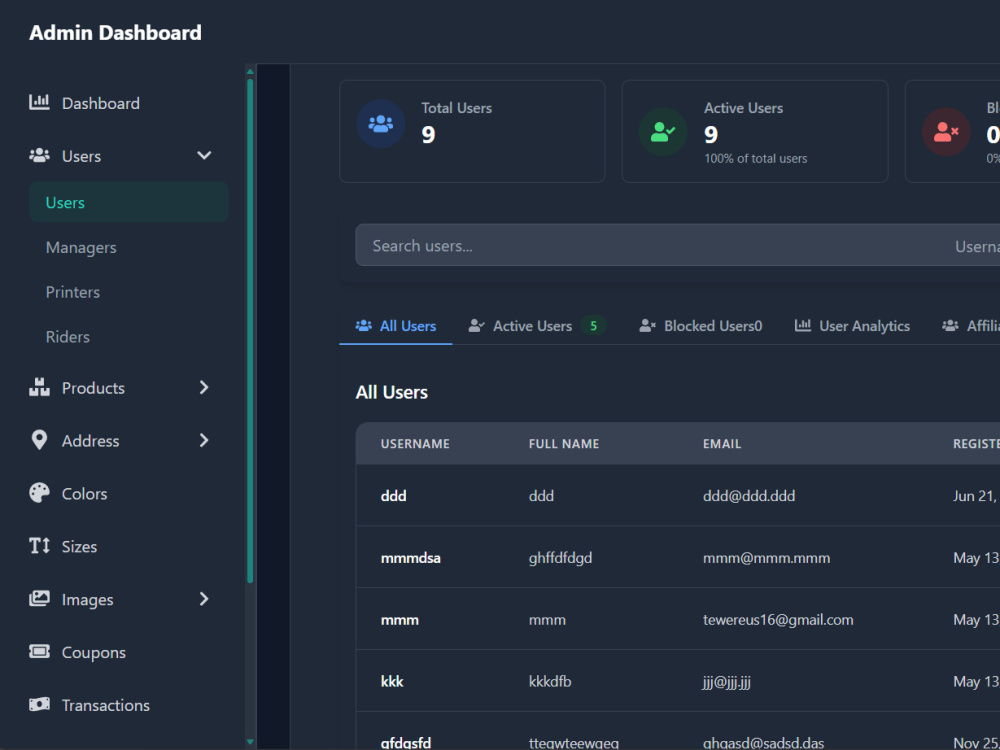
Task: Click the email tewereus16@gmail.com
Action: click(778, 619)
